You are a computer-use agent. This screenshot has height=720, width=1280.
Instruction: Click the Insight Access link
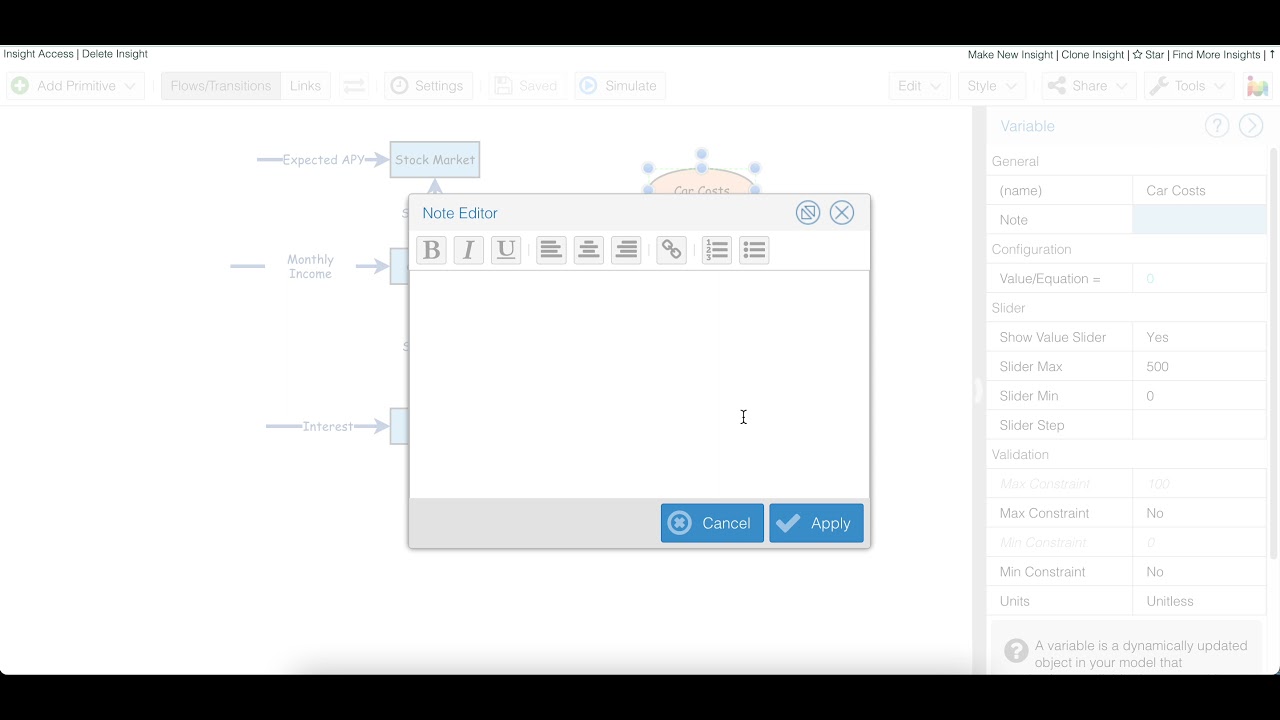coord(38,54)
